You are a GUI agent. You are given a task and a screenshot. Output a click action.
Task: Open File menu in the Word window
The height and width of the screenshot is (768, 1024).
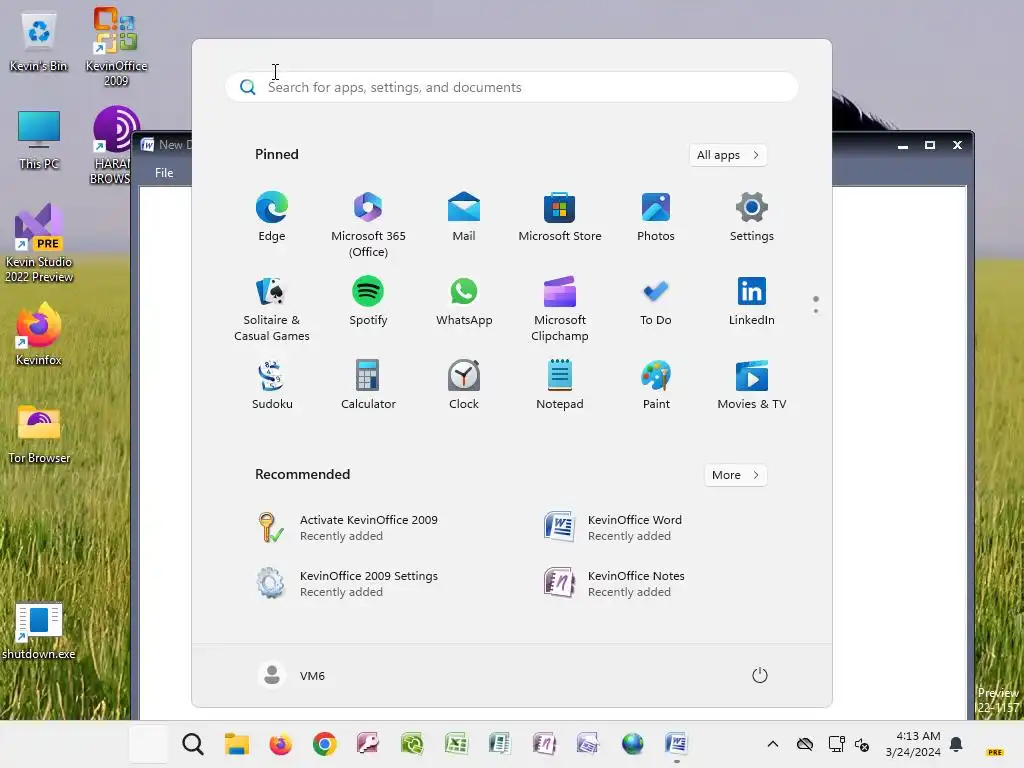point(164,173)
